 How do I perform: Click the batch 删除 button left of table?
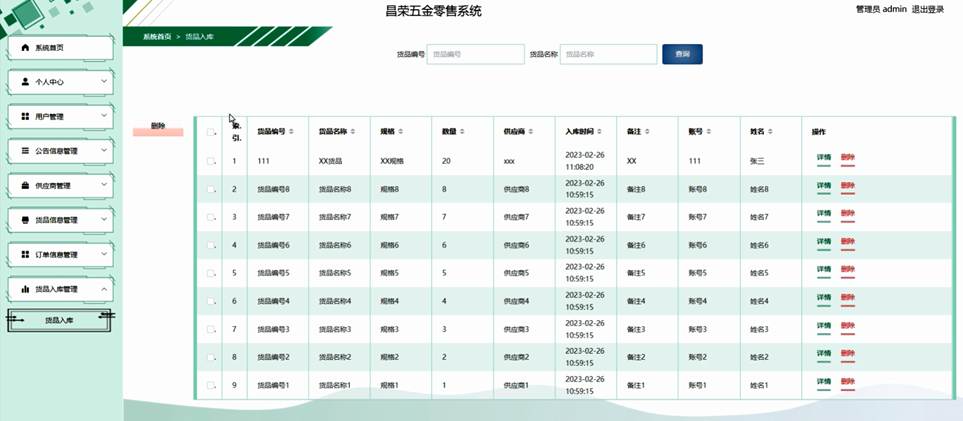point(158,127)
